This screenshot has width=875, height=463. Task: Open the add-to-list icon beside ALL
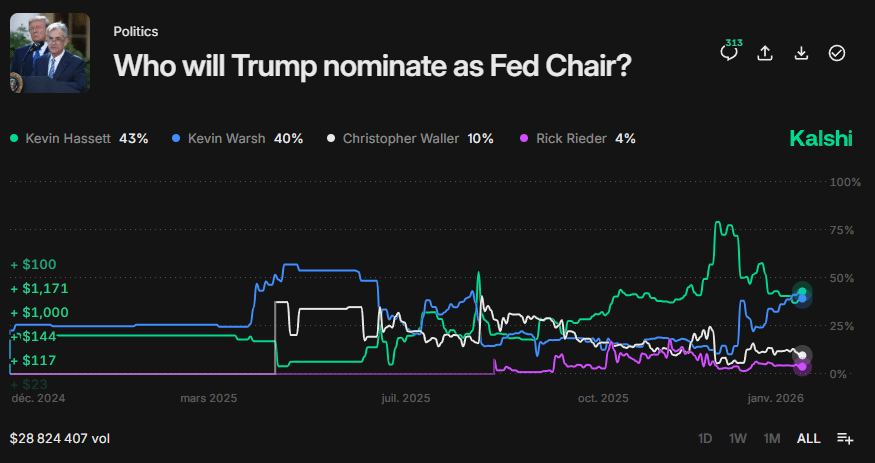click(x=845, y=438)
